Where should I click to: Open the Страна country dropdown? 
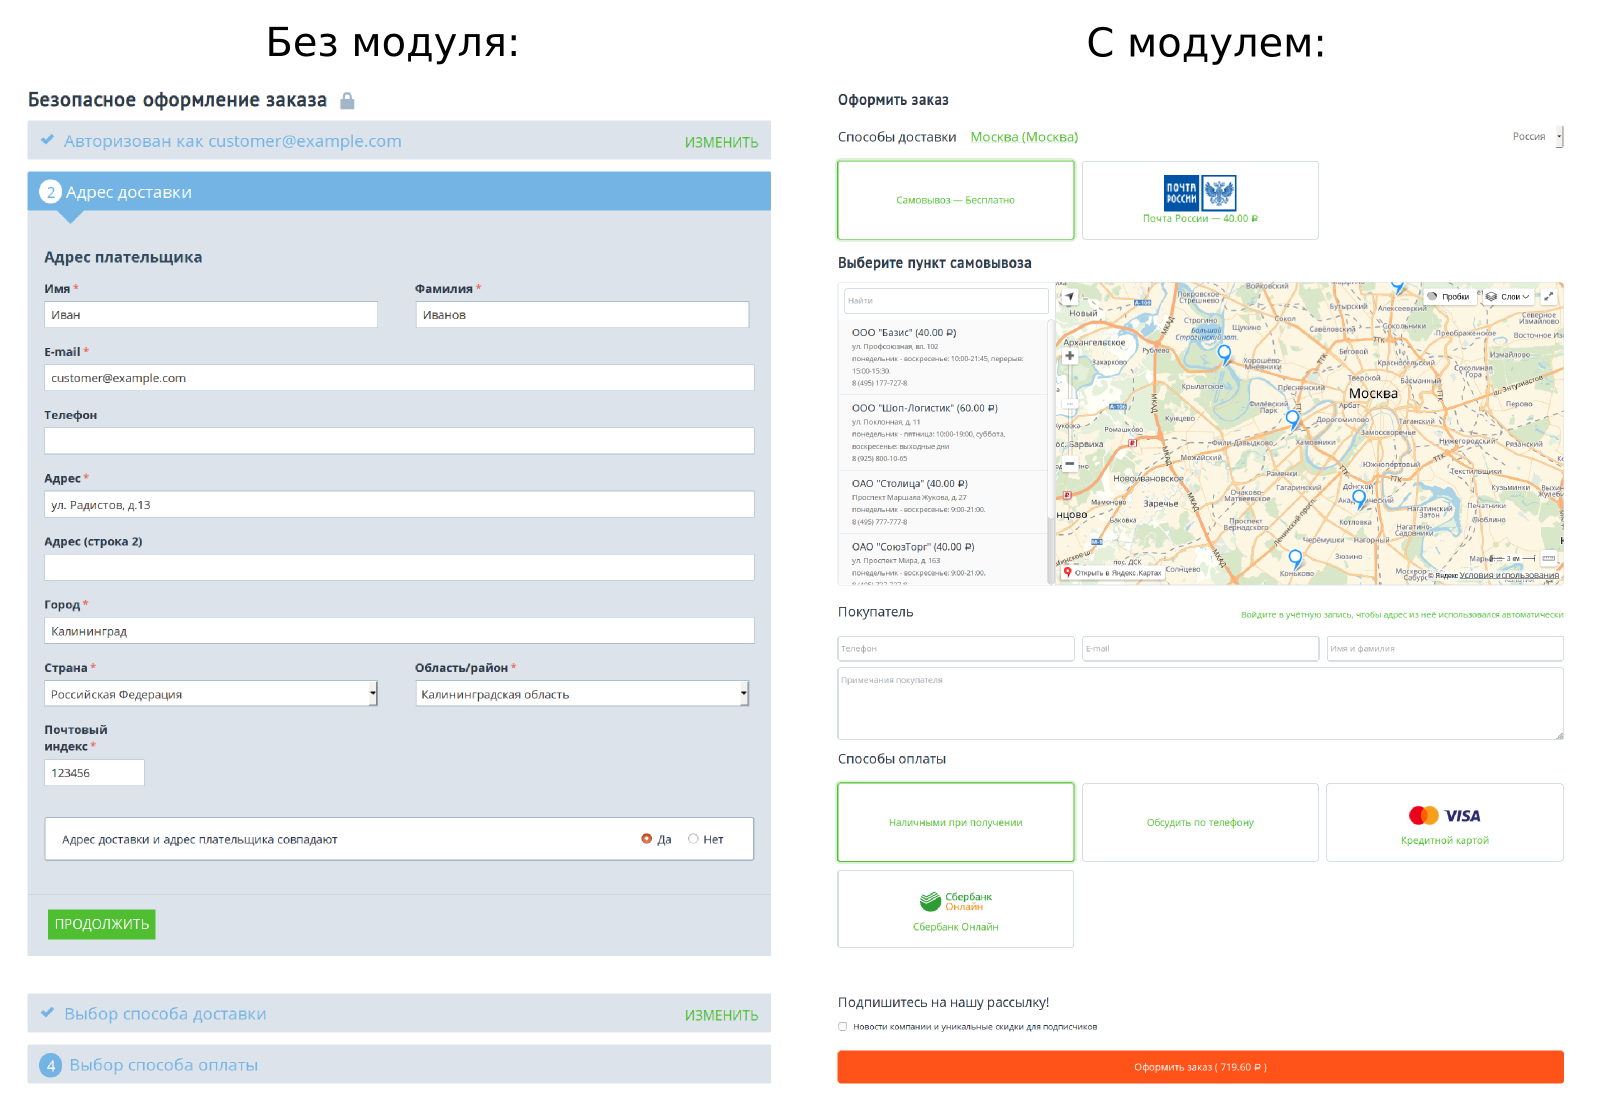tap(211, 694)
